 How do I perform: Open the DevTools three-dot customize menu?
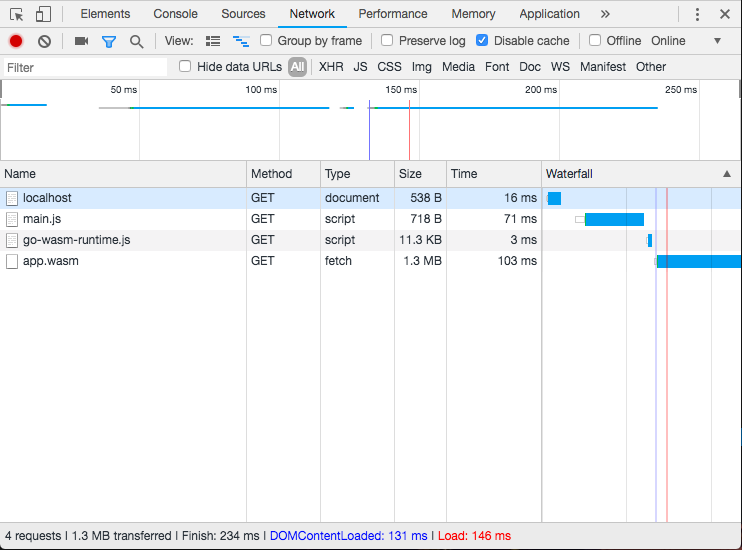(697, 14)
